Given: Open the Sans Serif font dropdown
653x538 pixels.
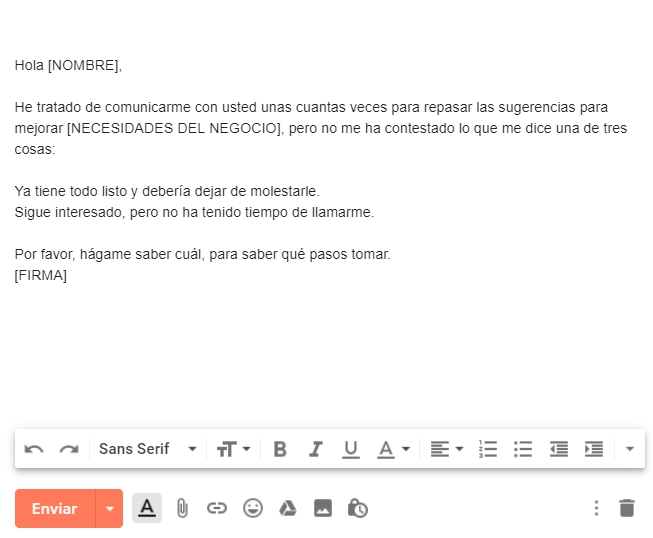Looking at the screenshot, I should pos(147,449).
